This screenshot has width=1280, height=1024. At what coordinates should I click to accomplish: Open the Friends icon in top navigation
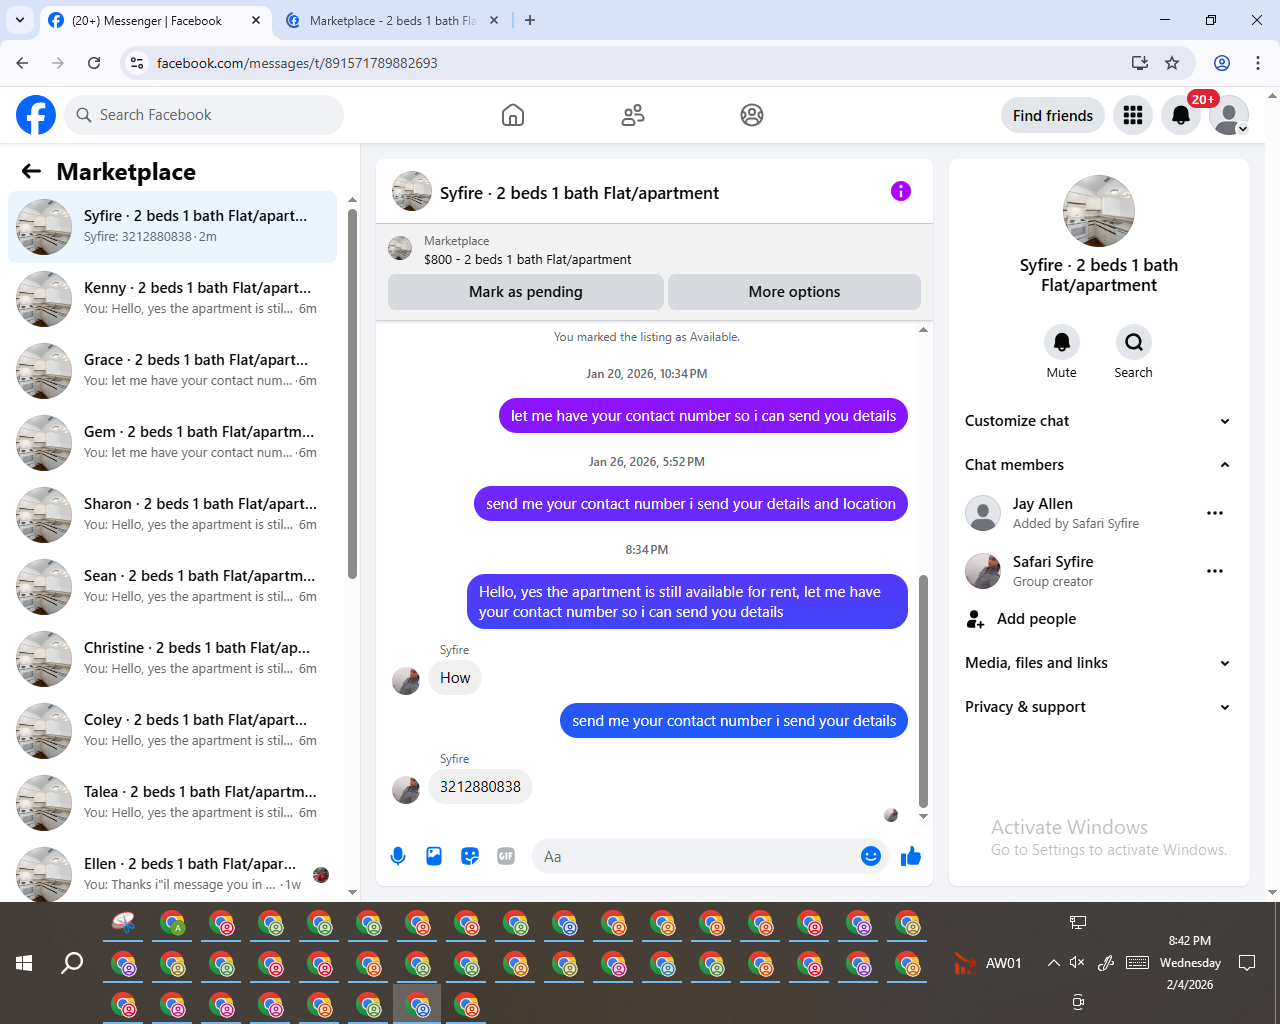633,115
